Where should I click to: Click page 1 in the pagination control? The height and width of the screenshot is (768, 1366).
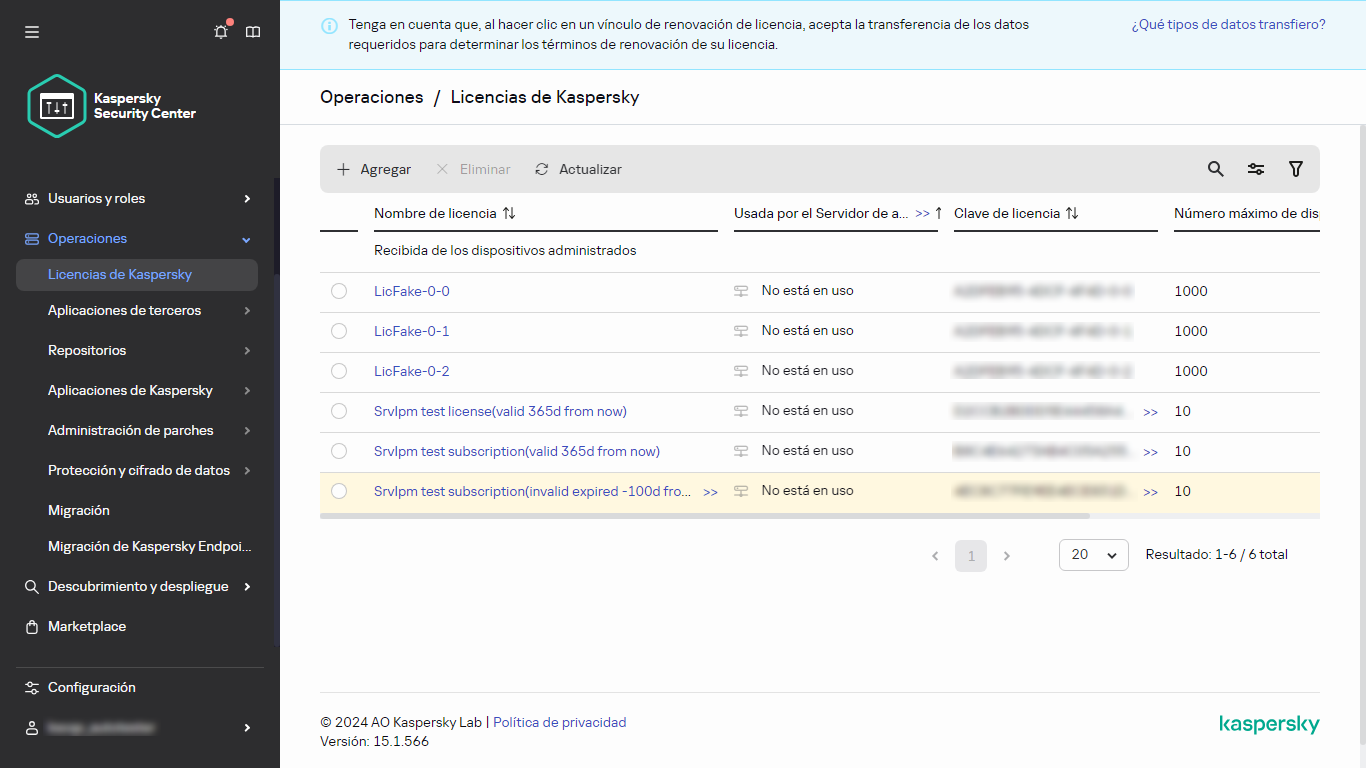click(970, 555)
